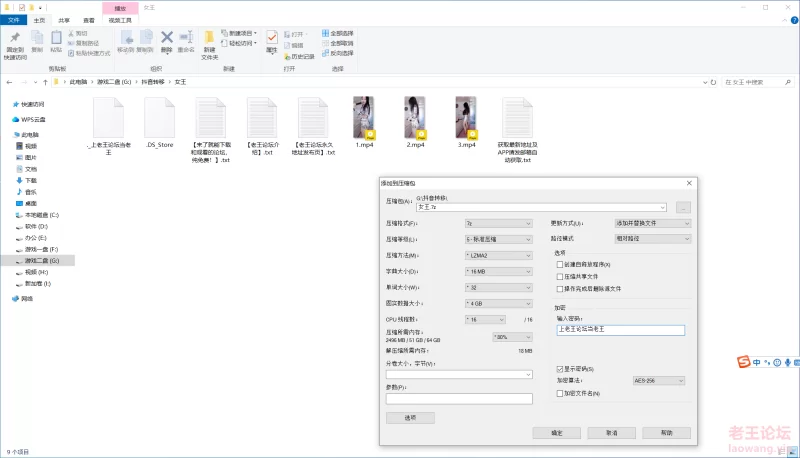Viewport: 800px width, 458px height.
Task: Click 此电脑 in the address breadcrumb
Action: click(78, 82)
